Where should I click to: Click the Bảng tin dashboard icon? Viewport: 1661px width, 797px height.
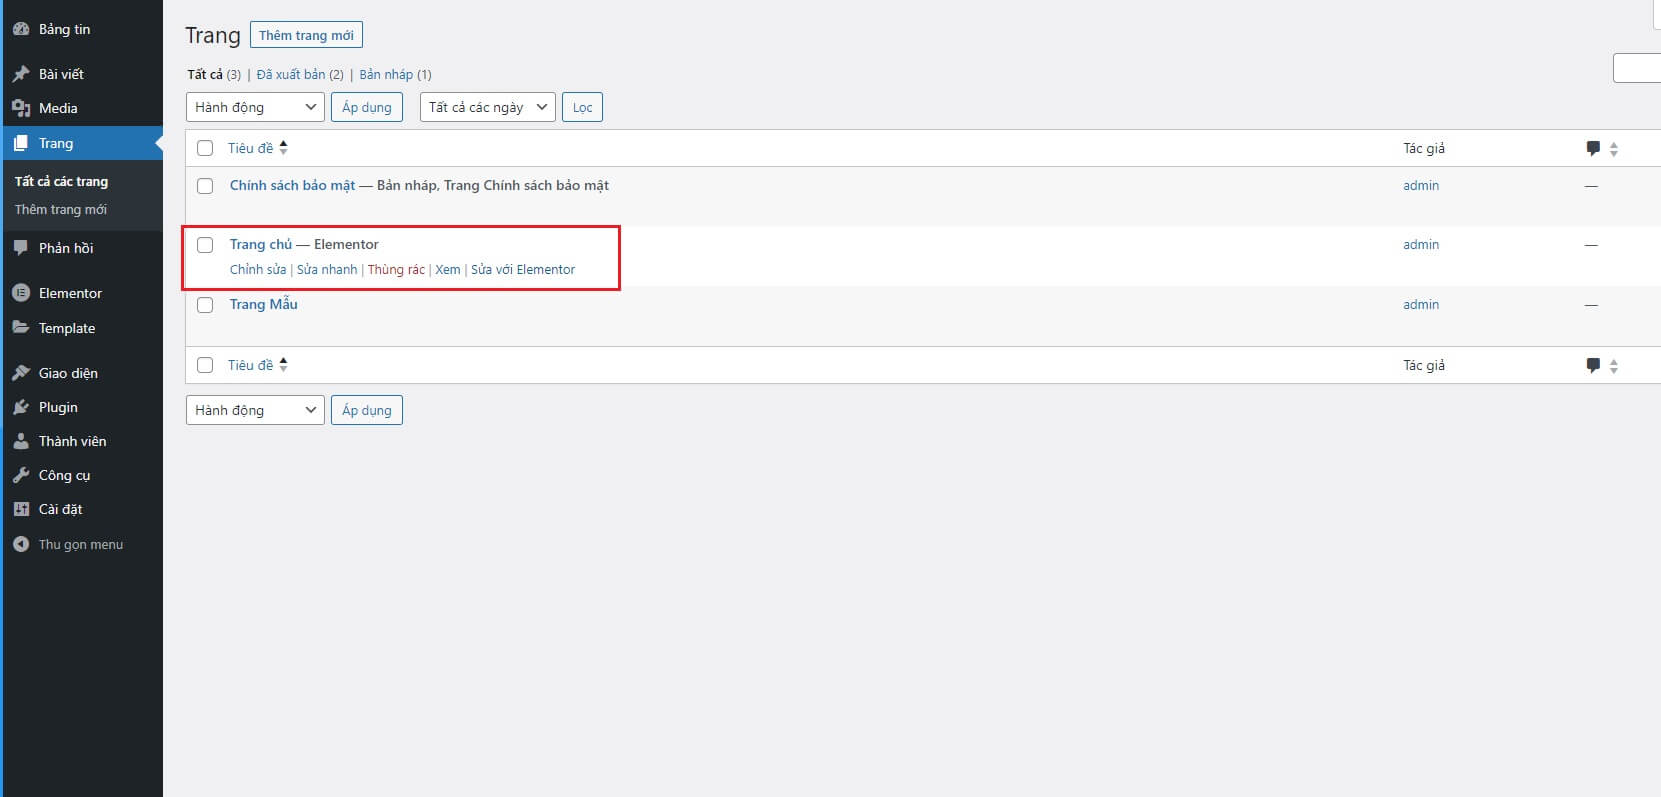coord(21,29)
